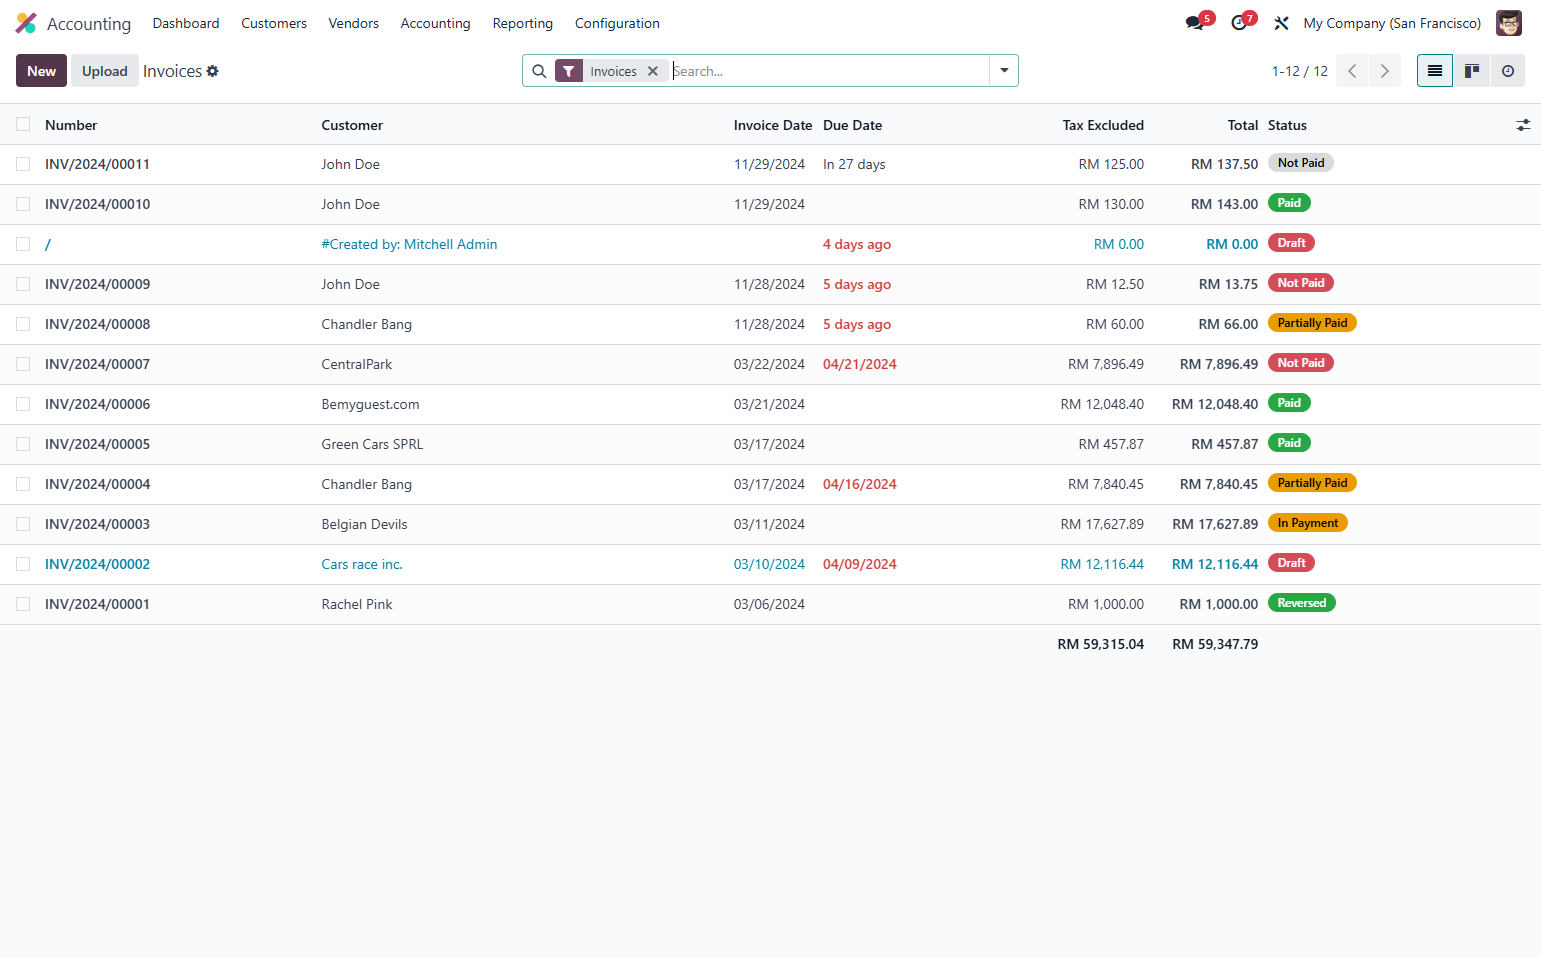Click the Partially Paid badge for INV/2024/00008
1541x958 pixels.
pyautogui.click(x=1312, y=323)
